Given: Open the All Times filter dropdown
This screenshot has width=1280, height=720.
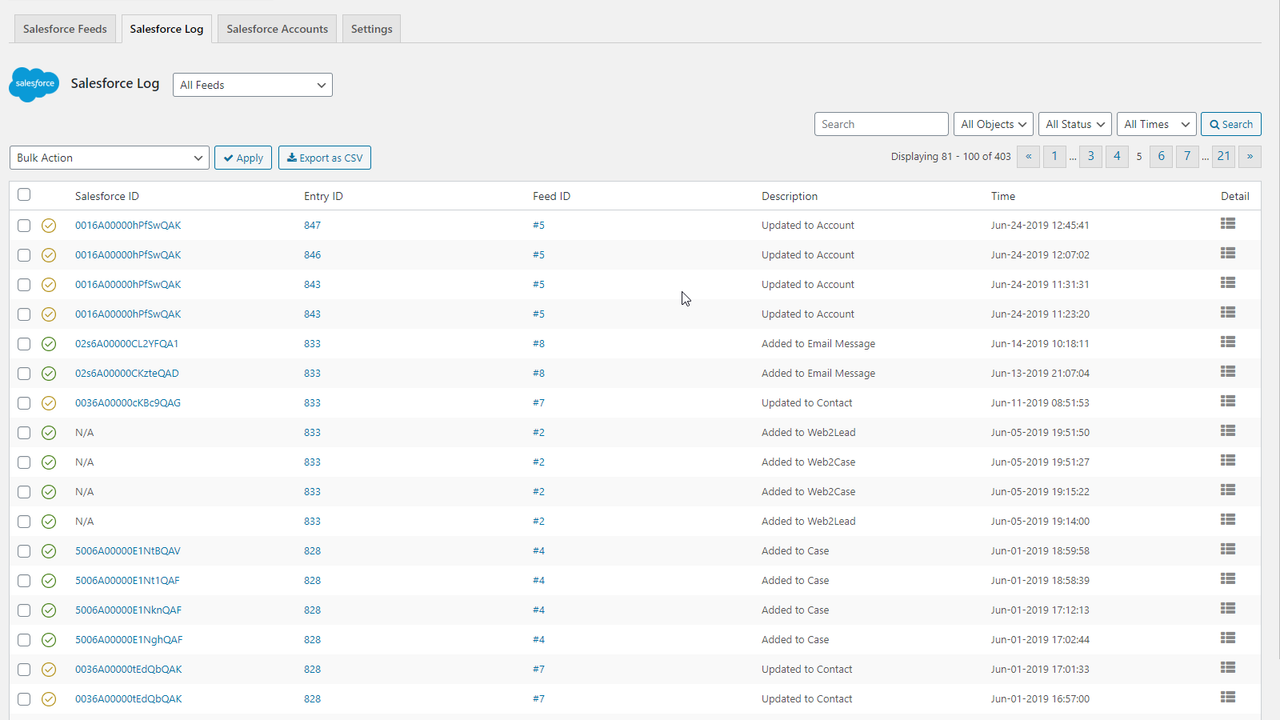Looking at the screenshot, I should click(x=1156, y=123).
